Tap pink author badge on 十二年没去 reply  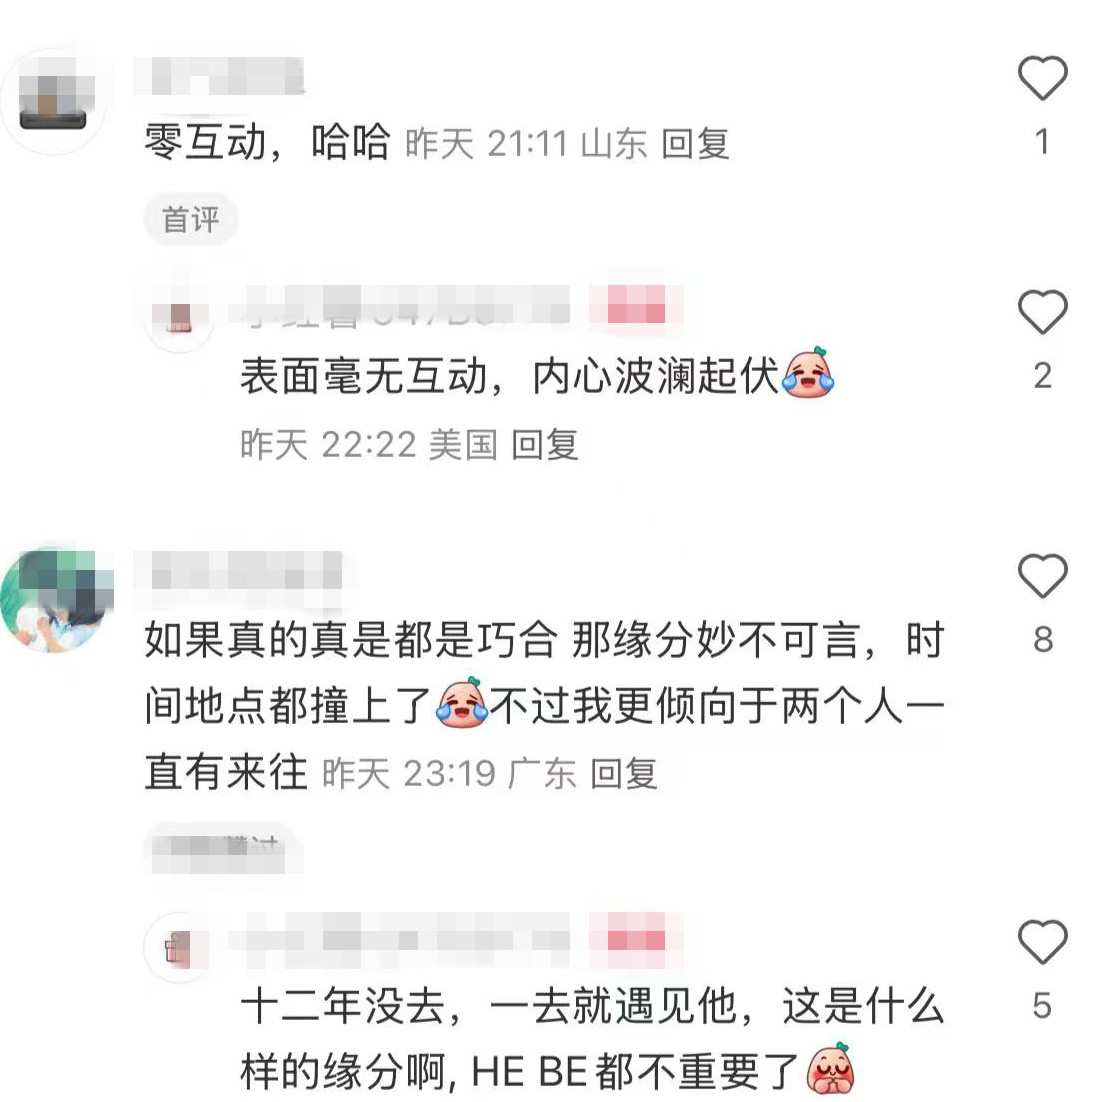point(636,938)
